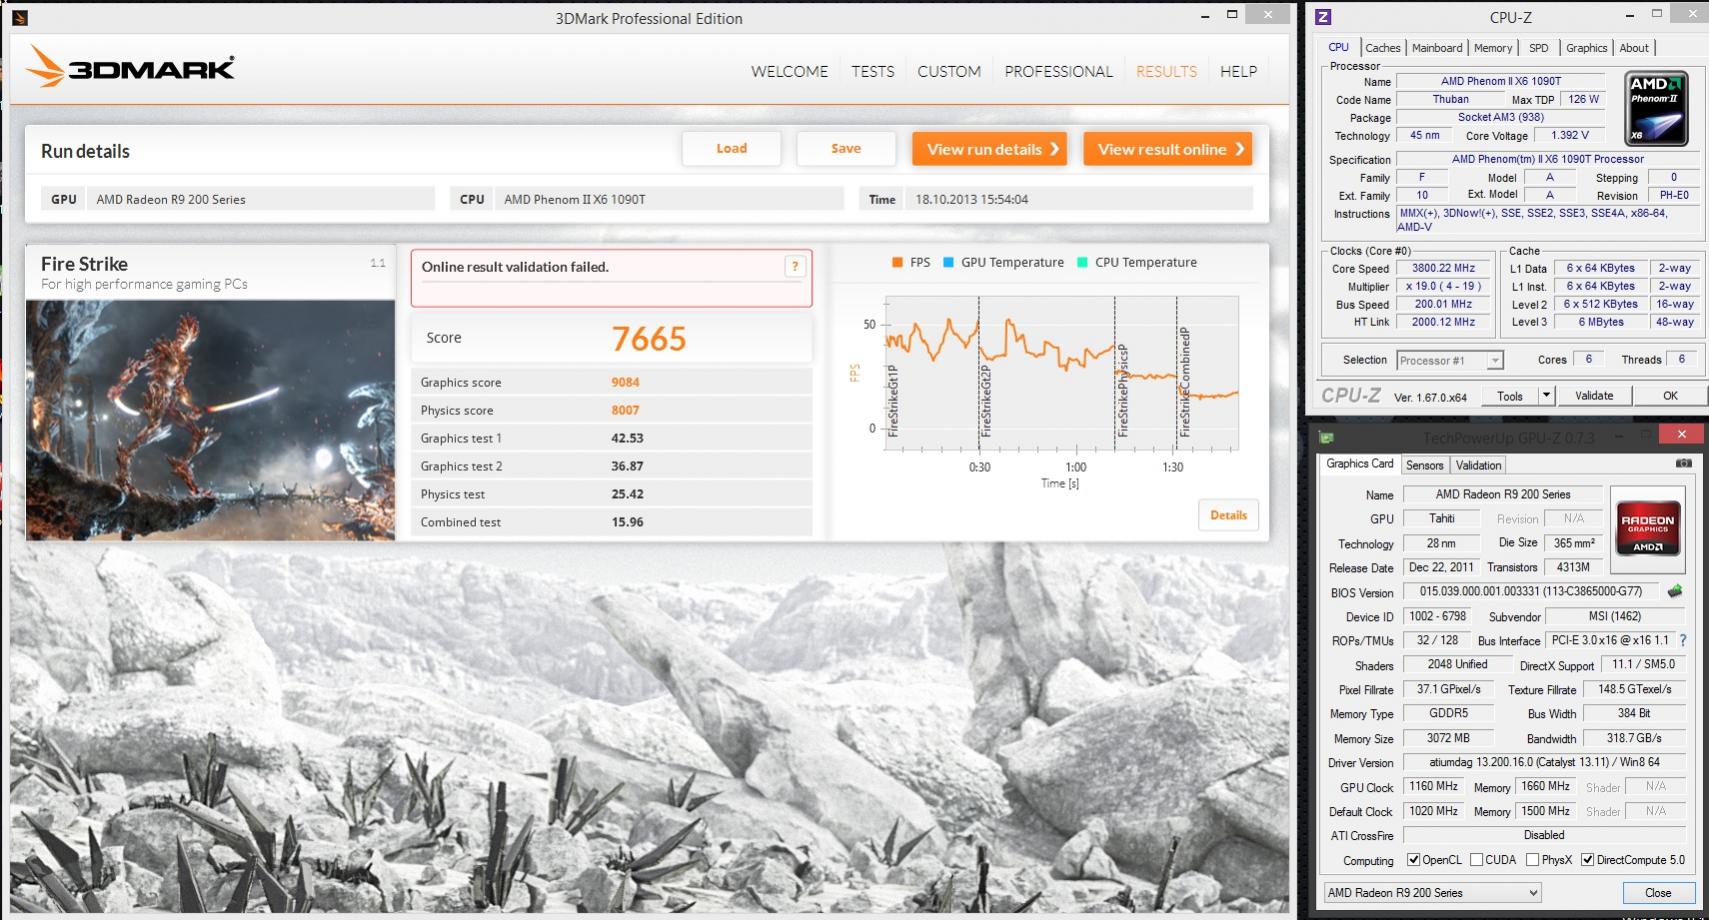Click the Tools button in CPU-Z
This screenshot has height=920, width=1709.
point(1510,396)
